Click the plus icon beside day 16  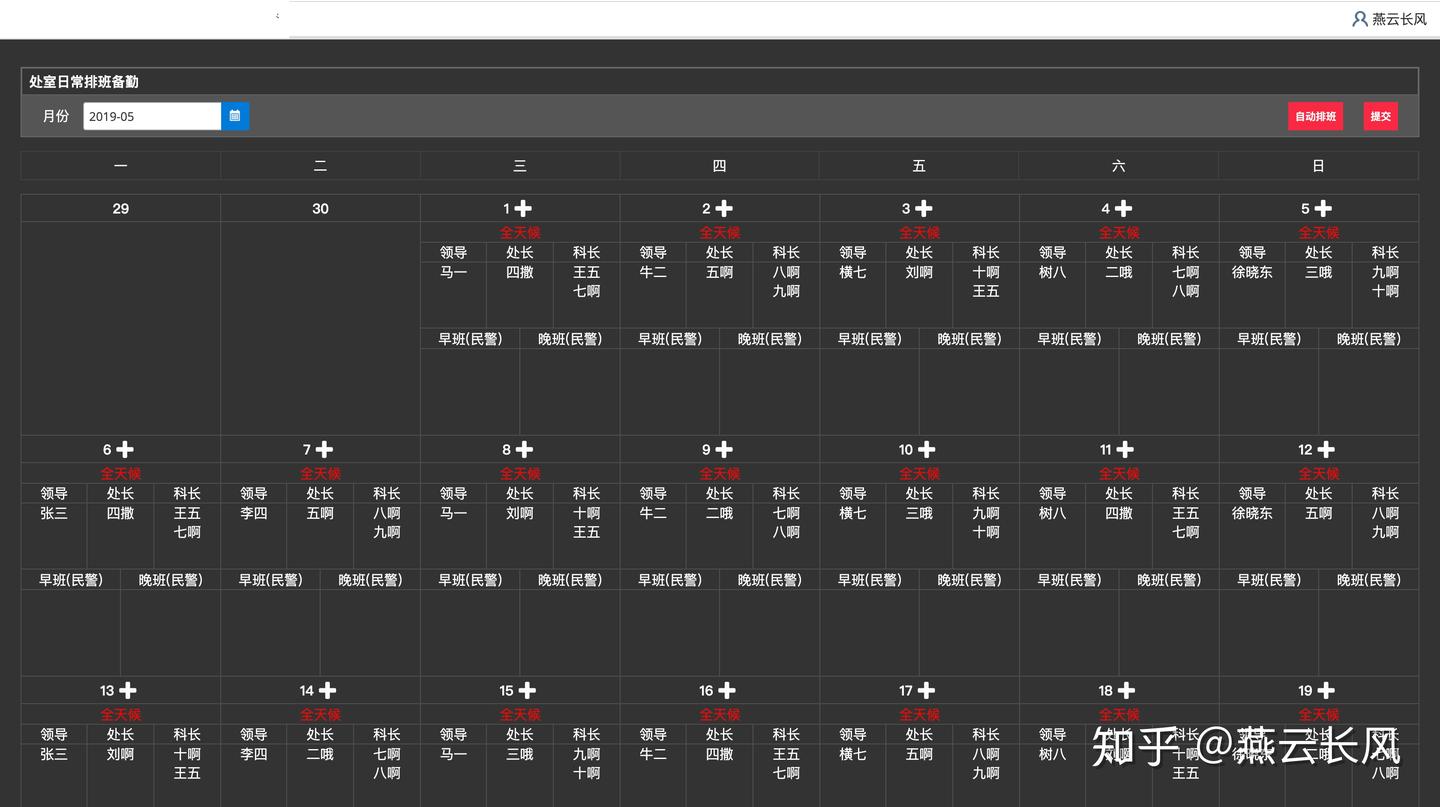click(727, 691)
